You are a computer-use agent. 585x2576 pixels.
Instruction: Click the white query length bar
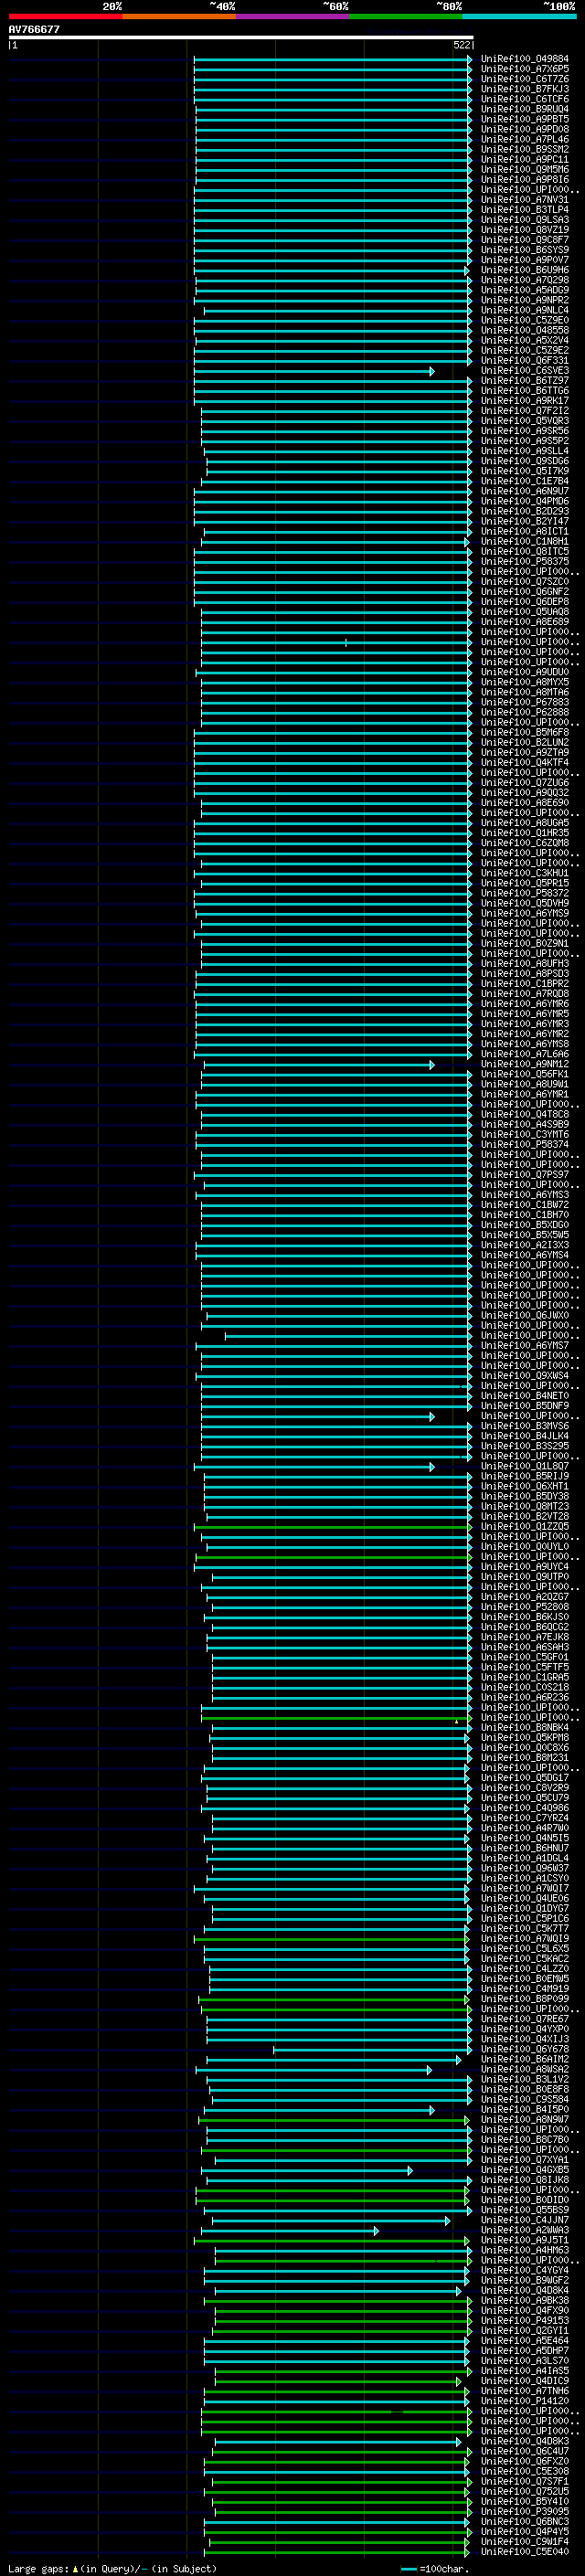pyautogui.click(x=240, y=37)
